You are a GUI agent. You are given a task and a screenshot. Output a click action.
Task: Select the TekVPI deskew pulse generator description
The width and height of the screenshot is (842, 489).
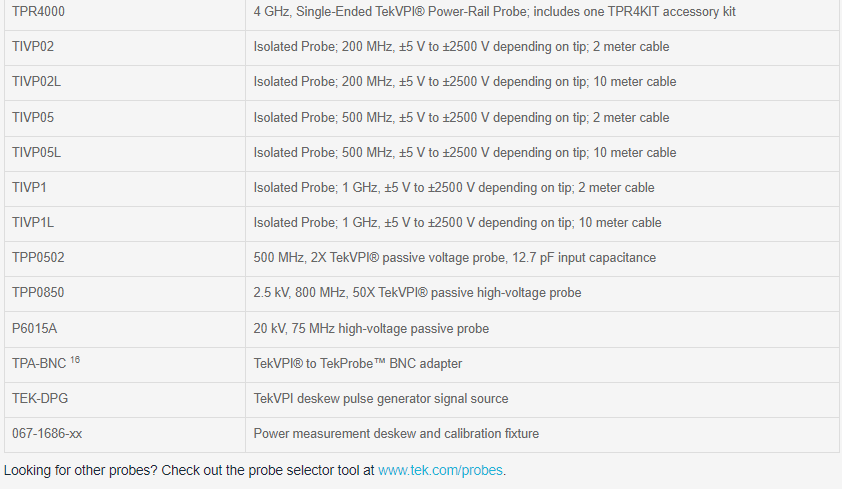(x=380, y=399)
